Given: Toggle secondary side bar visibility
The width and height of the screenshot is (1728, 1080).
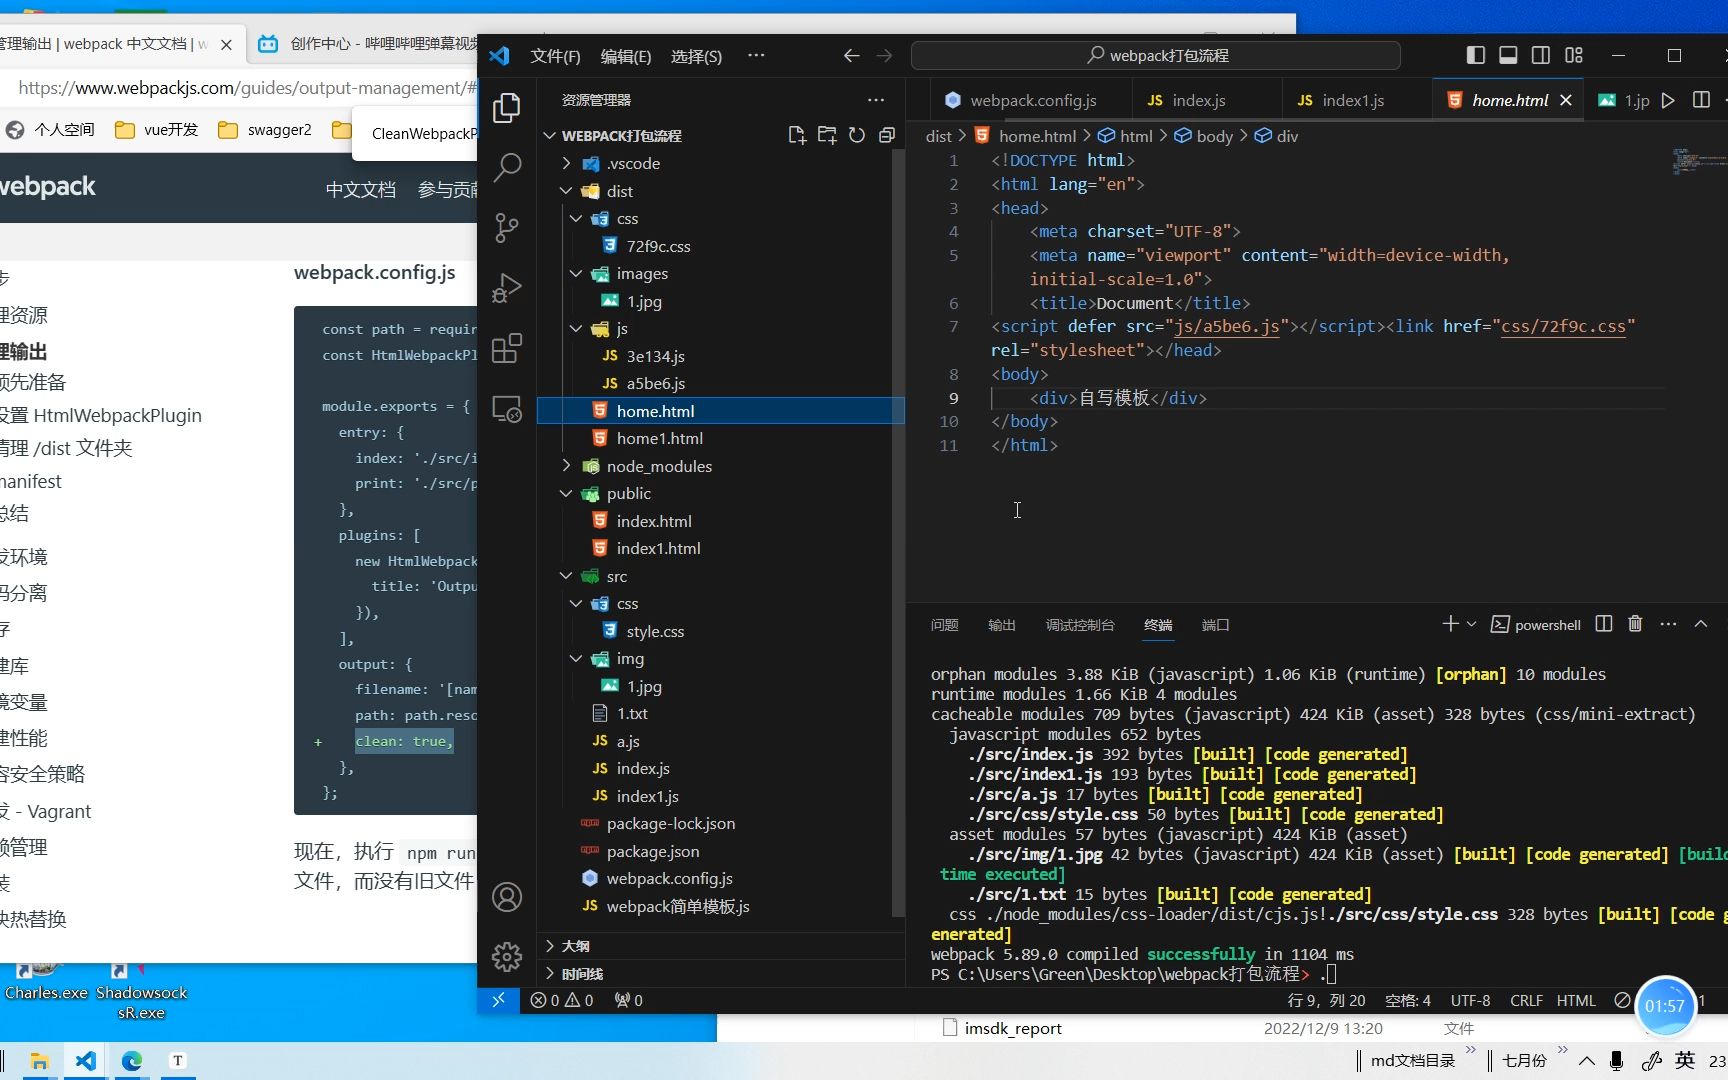Looking at the screenshot, I should click(1541, 56).
